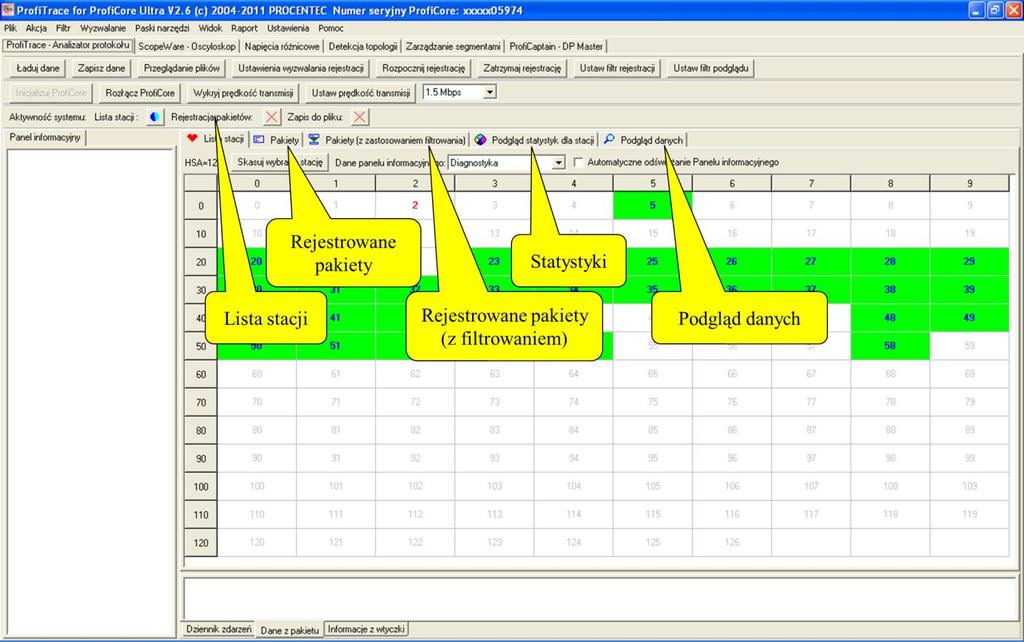Click Rozłącz ProfiCore button

point(140,93)
